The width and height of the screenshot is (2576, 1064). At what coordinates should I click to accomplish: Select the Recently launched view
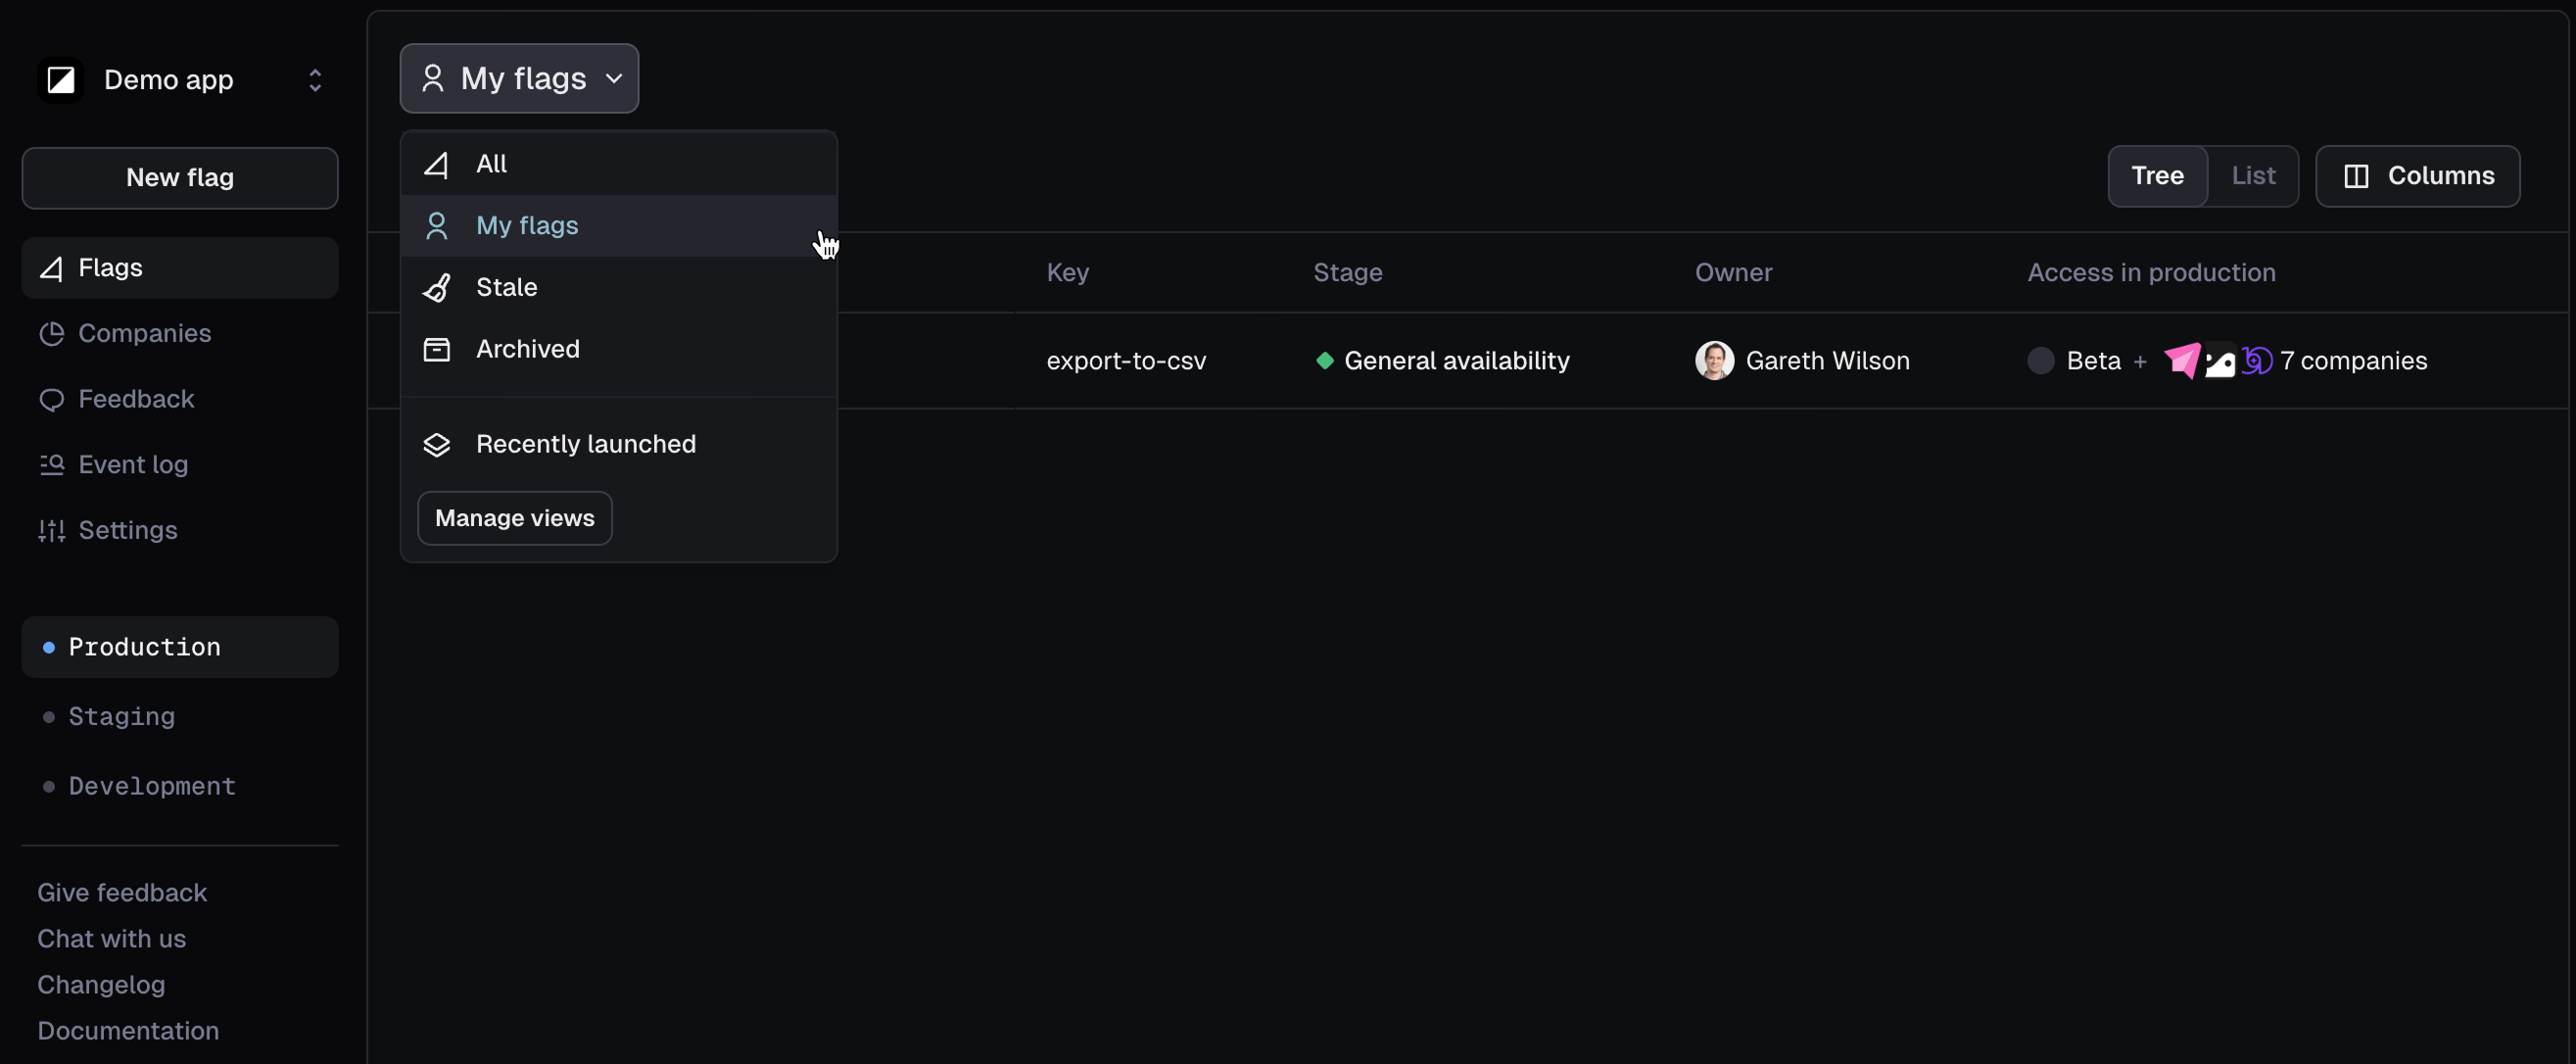point(619,445)
